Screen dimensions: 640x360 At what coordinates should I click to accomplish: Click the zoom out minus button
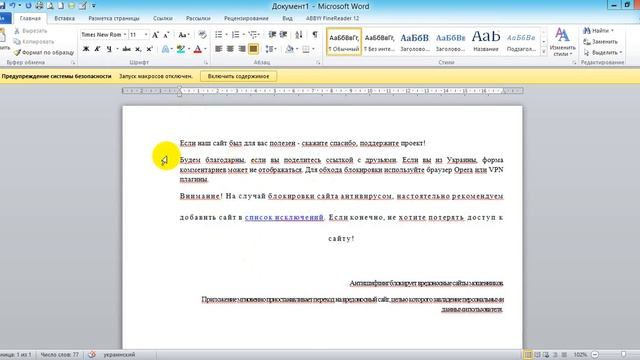coord(595,355)
